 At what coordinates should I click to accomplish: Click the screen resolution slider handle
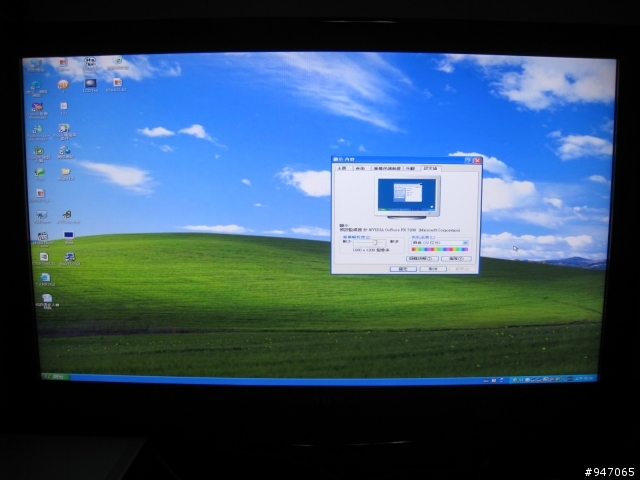(375, 242)
